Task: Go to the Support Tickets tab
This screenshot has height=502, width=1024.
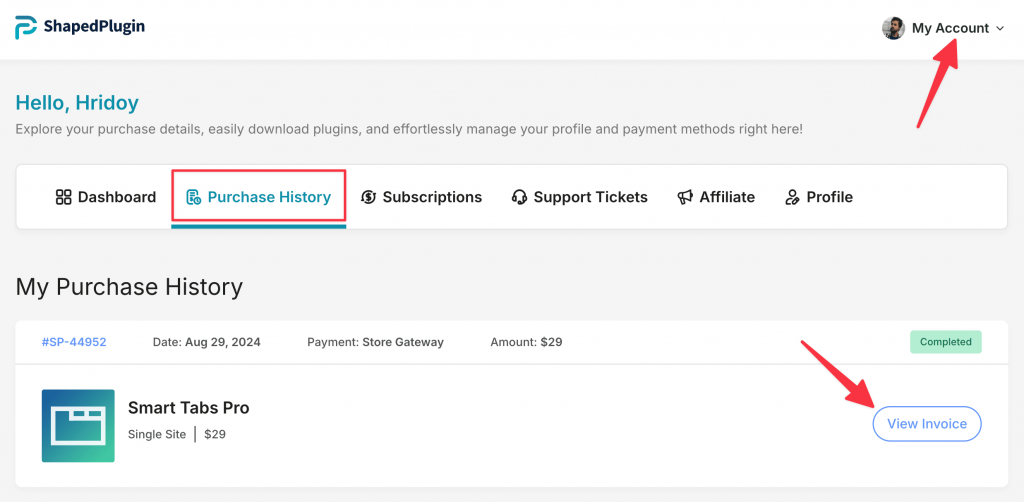Action: (580, 197)
